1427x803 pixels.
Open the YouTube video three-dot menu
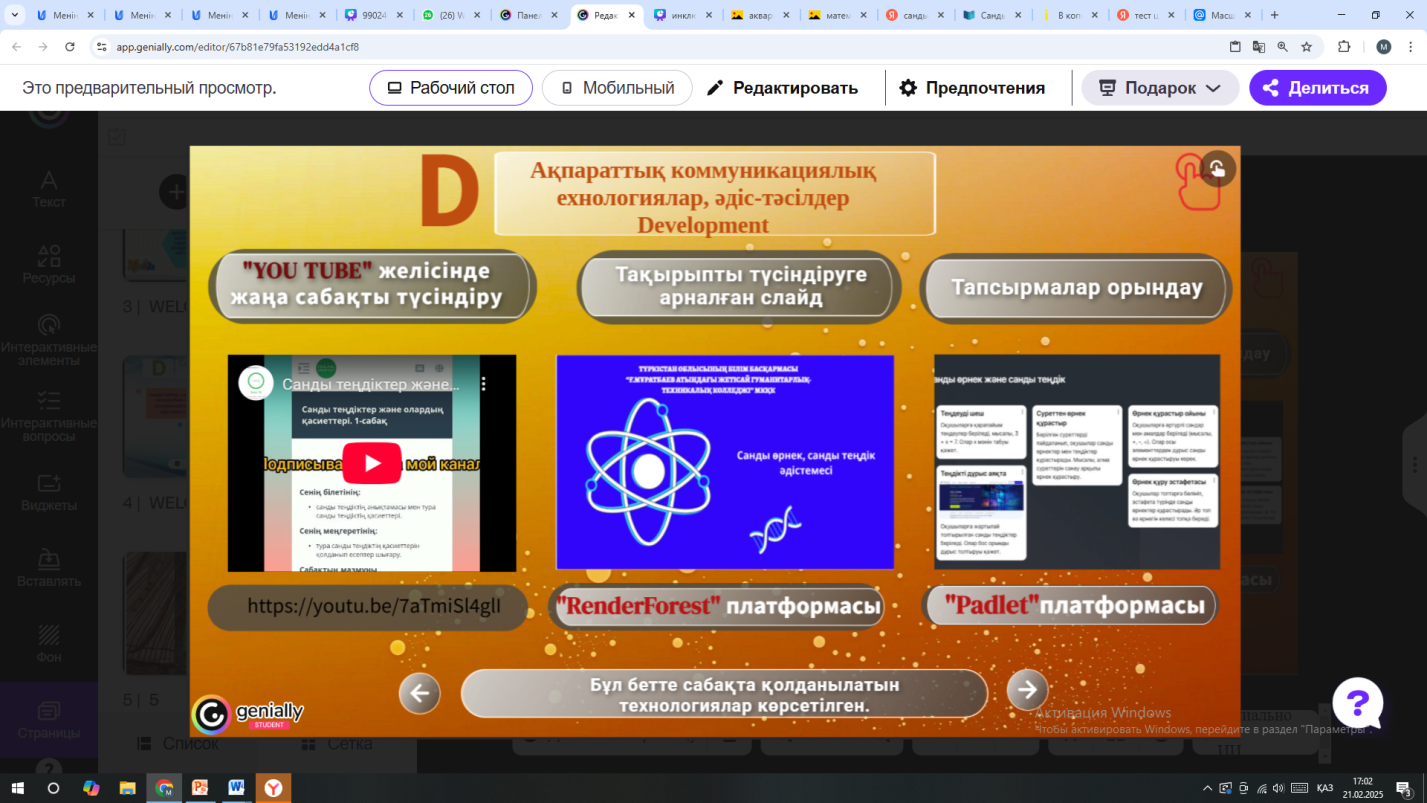point(483,383)
